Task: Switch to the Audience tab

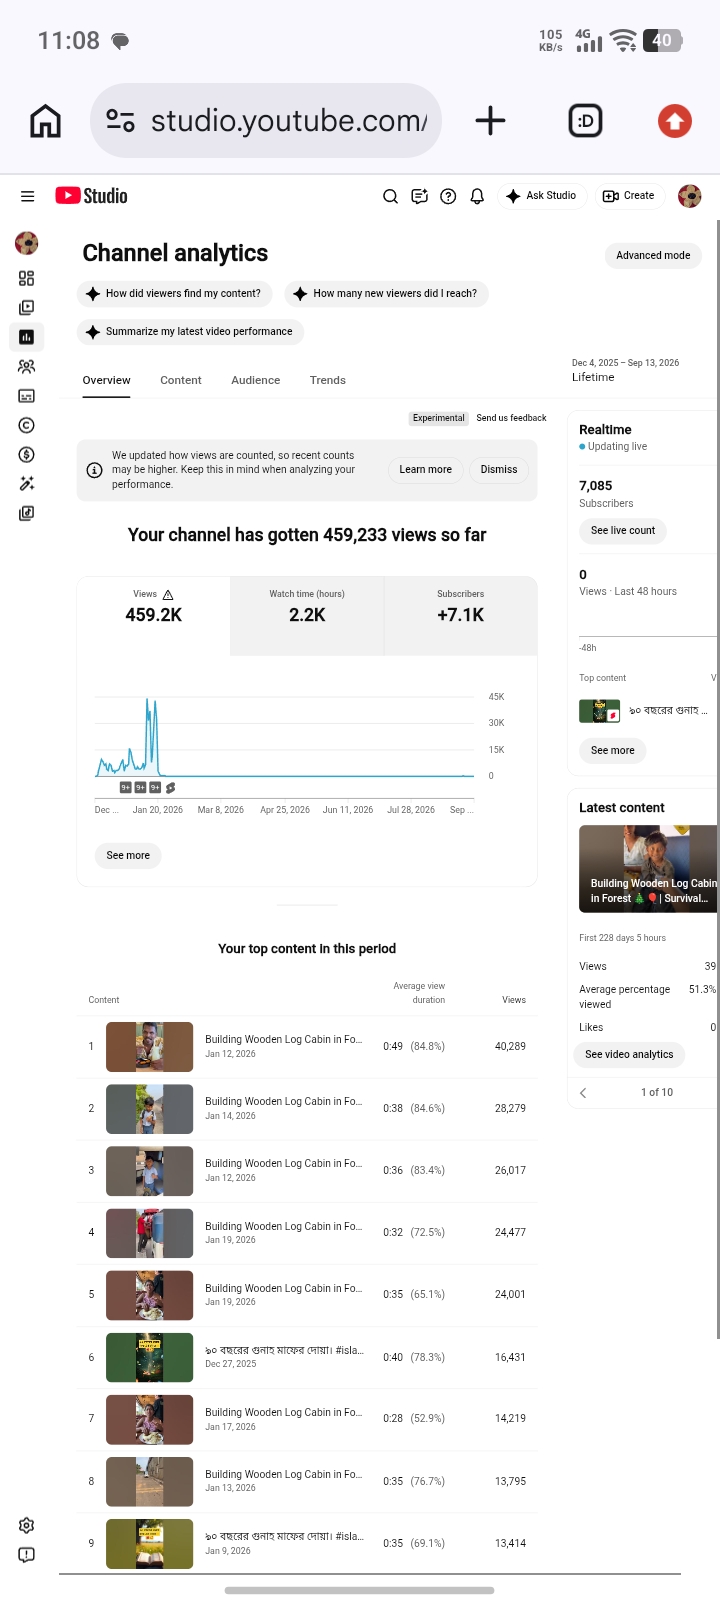Action: pyautogui.click(x=256, y=380)
